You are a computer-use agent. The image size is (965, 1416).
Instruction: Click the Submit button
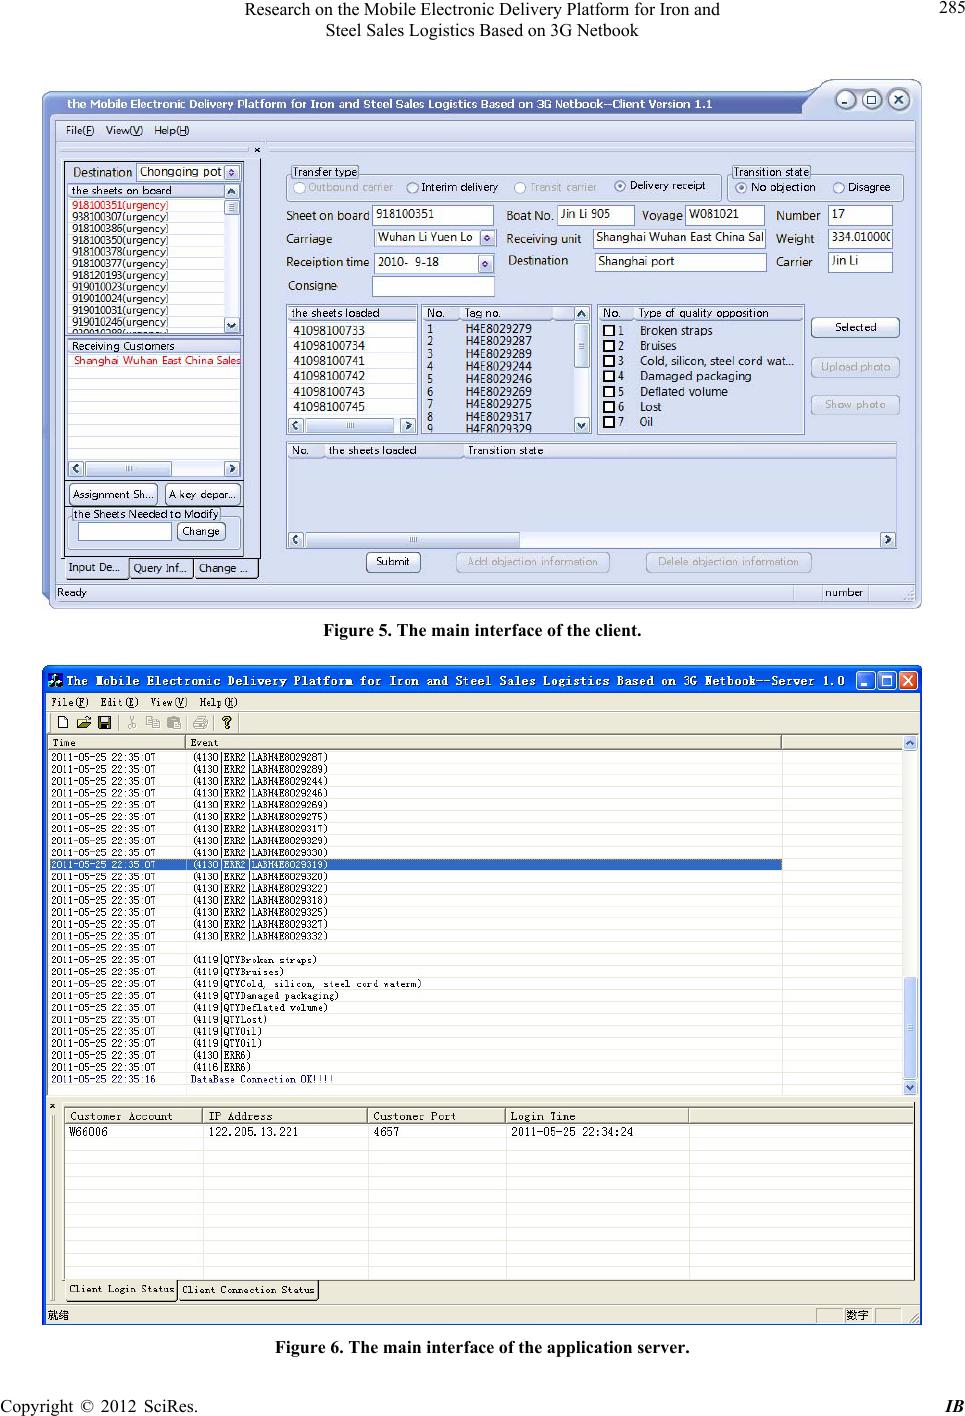(x=393, y=562)
